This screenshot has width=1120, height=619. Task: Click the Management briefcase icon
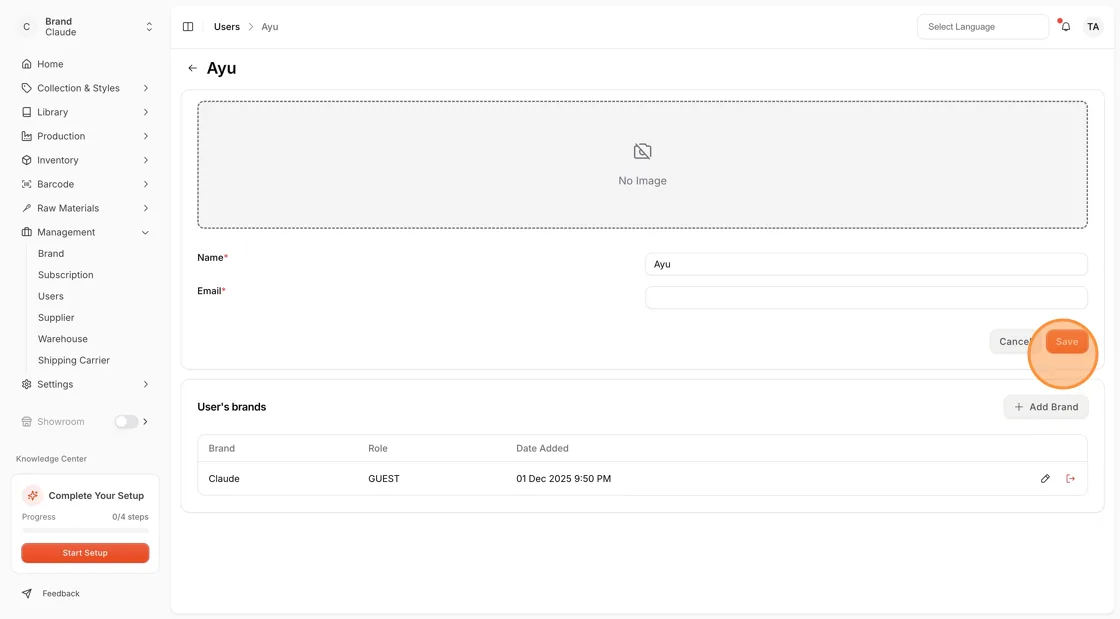(26, 232)
